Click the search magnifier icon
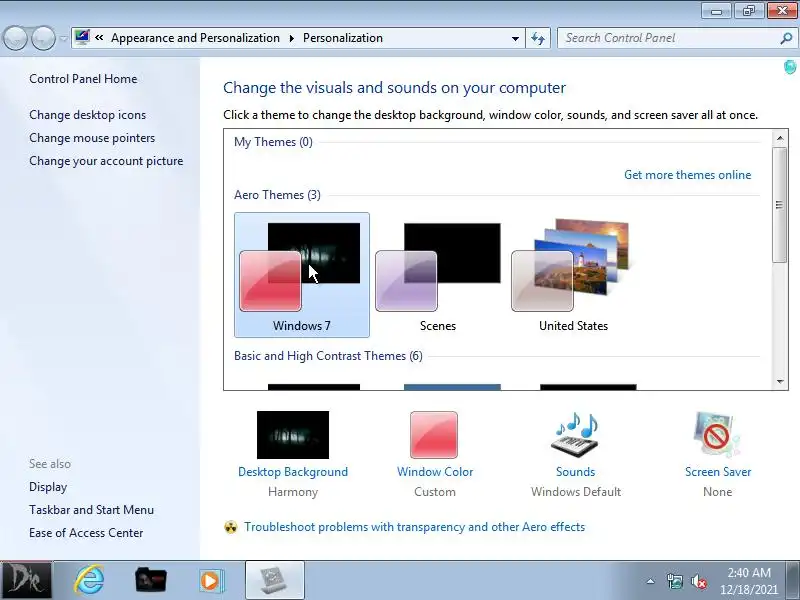Image resolution: width=800 pixels, height=600 pixels. pyautogui.click(x=786, y=38)
